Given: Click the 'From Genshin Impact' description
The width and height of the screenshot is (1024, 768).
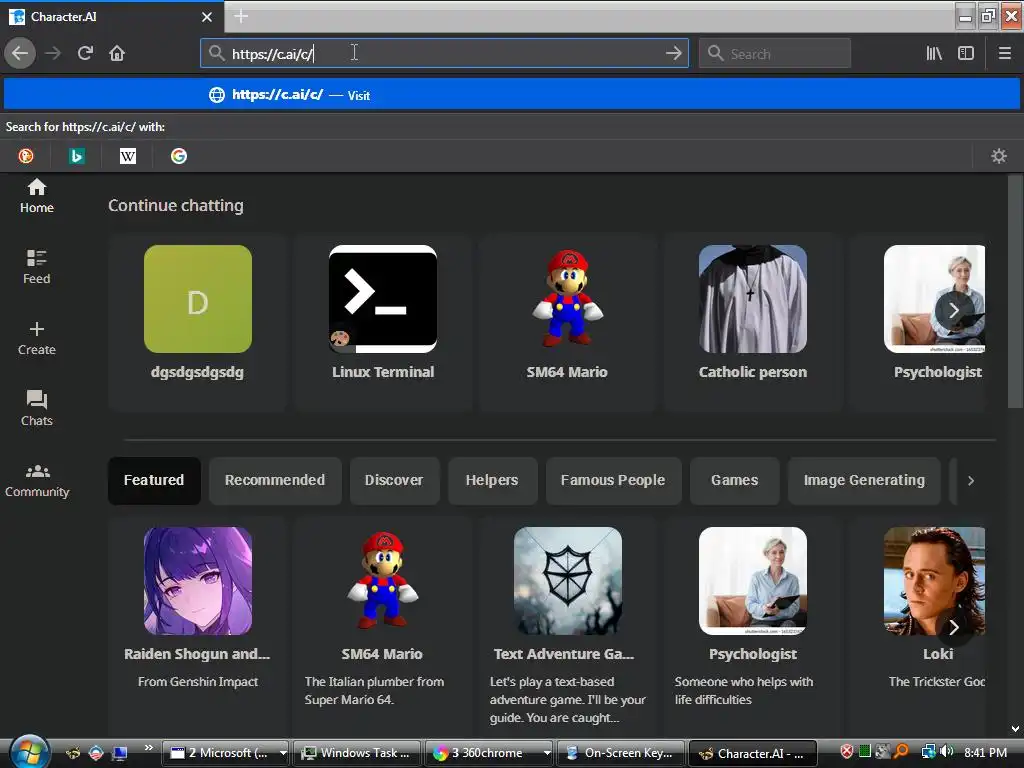Looking at the screenshot, I should coord(198,681).
